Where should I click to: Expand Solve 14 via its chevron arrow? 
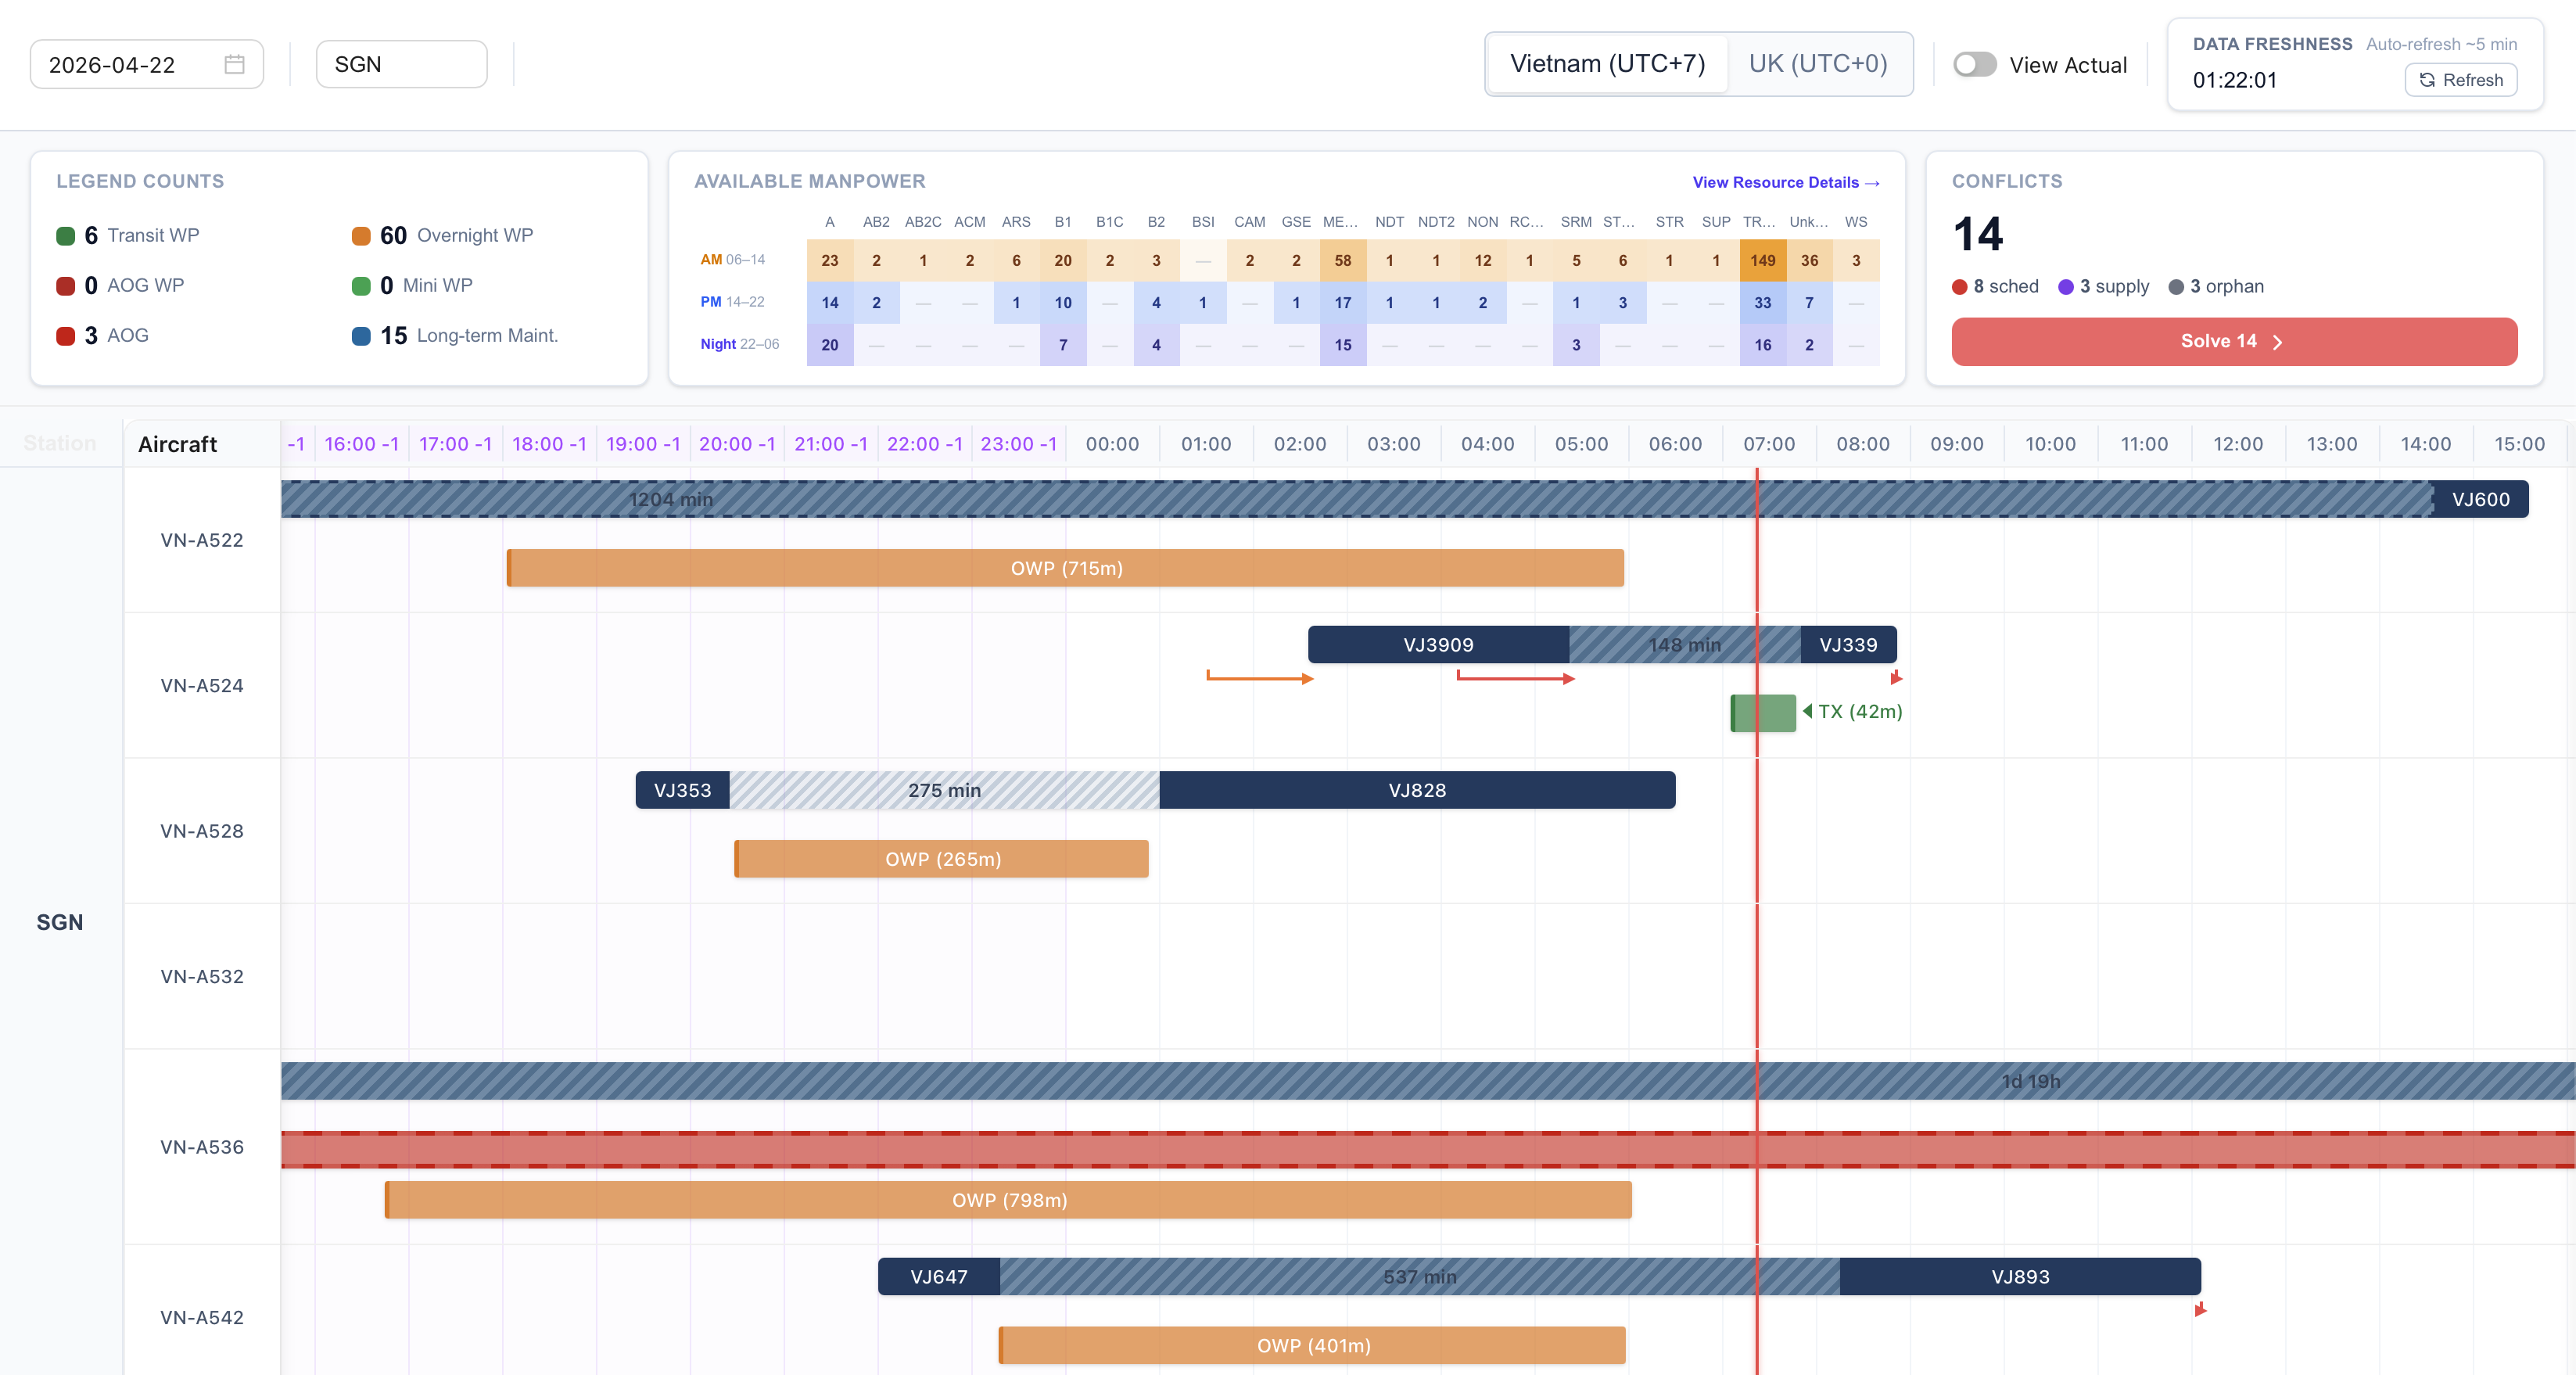point(2280,341)
